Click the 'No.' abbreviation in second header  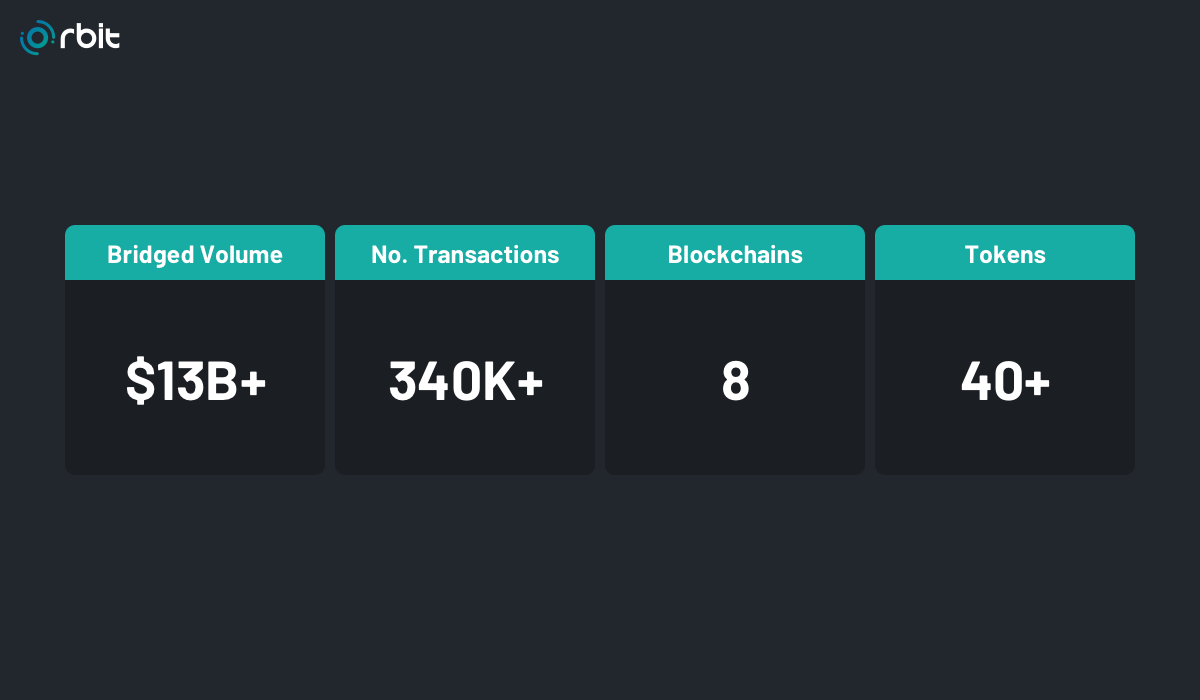pyautogui.click(x=389, y=254)
